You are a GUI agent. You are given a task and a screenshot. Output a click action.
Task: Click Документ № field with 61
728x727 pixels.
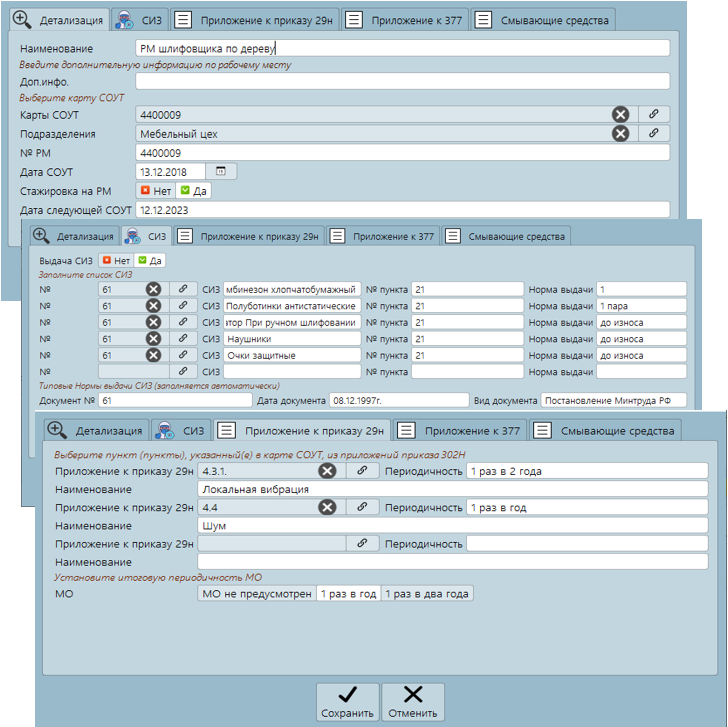(176, 400)
